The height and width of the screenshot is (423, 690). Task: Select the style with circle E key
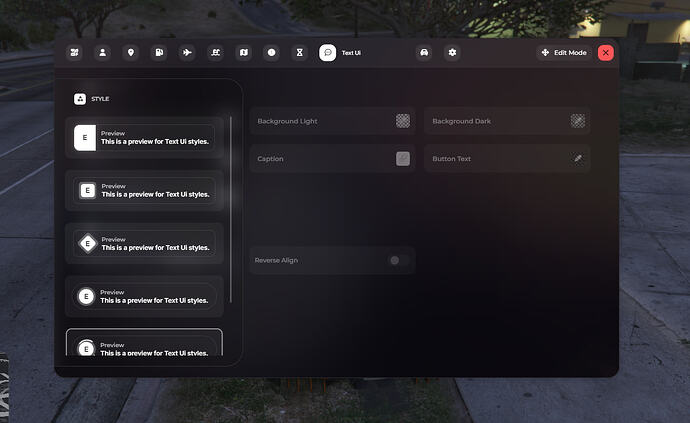point(144,296)
